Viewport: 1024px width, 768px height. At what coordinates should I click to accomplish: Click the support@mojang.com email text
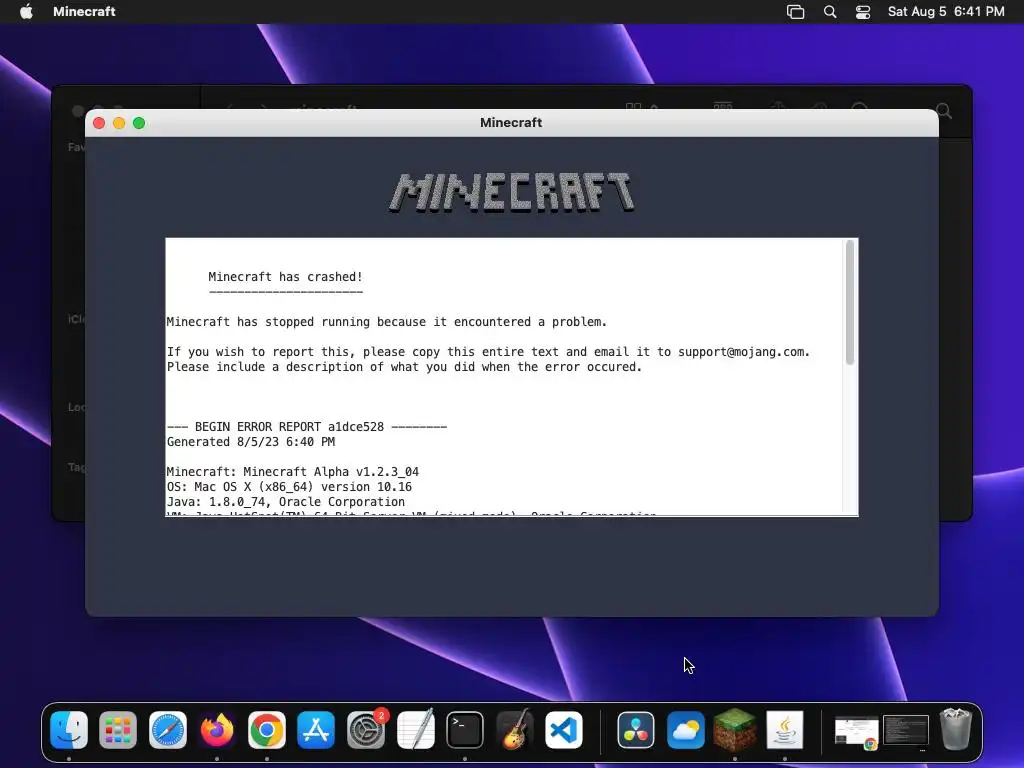point(741,351)
